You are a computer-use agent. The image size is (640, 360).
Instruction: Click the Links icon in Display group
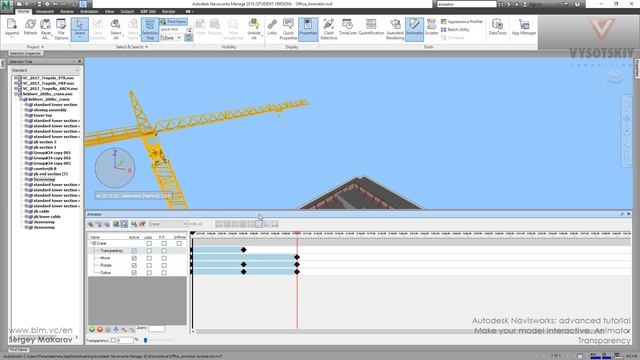click(272, 27)
